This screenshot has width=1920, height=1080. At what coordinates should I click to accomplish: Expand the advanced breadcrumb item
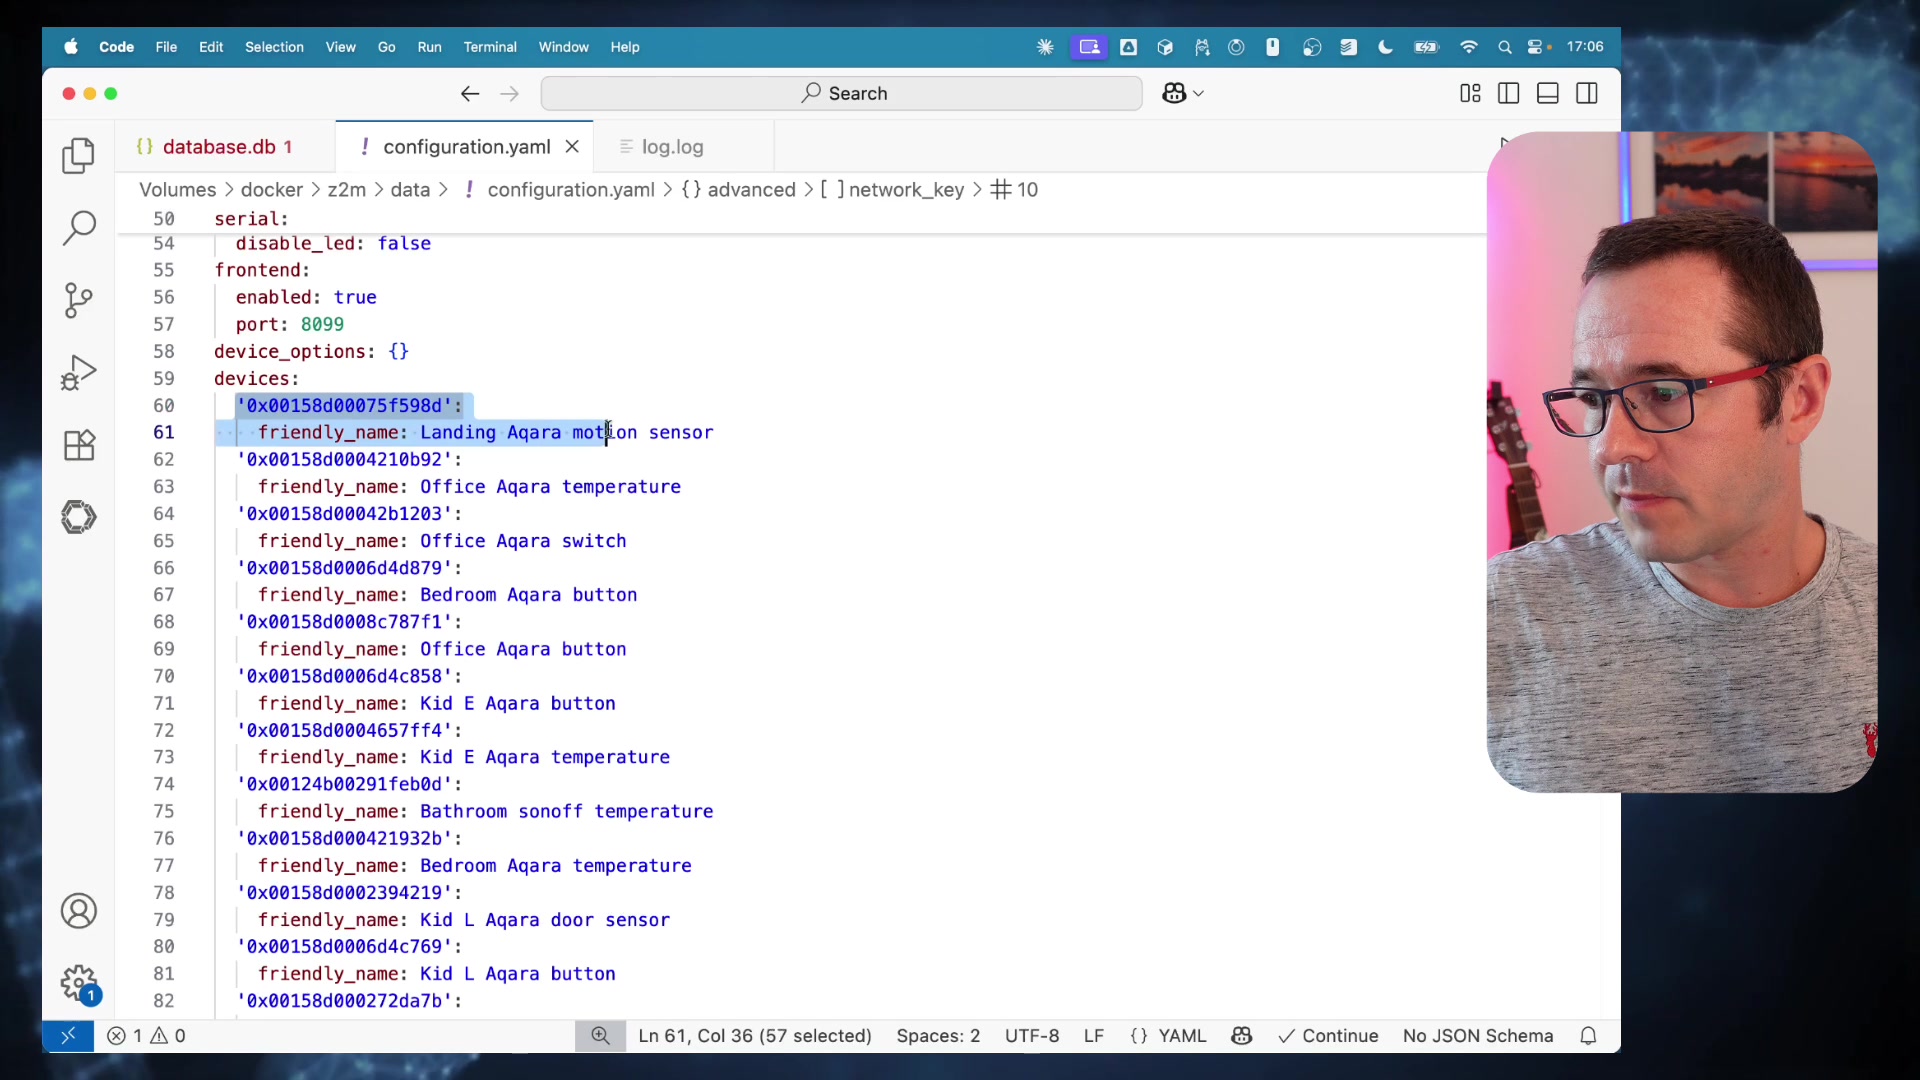(x=751, y=189)
